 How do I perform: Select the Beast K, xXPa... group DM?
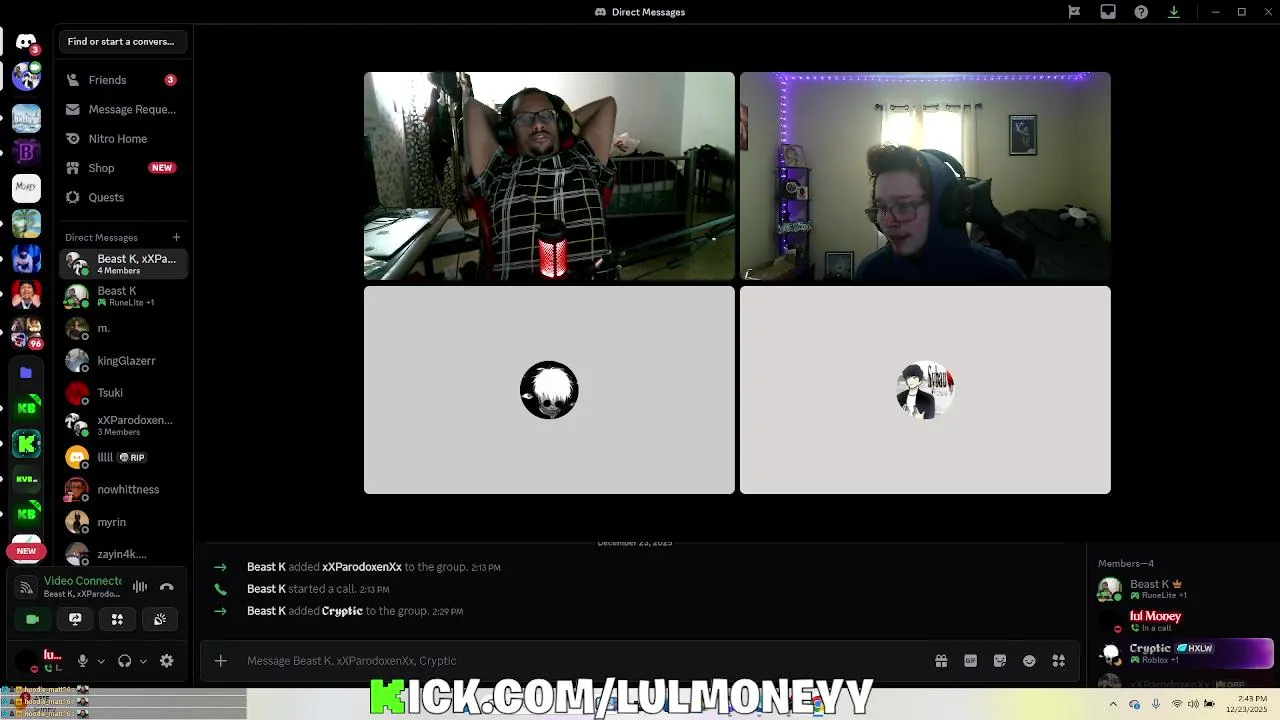point(122,264)
